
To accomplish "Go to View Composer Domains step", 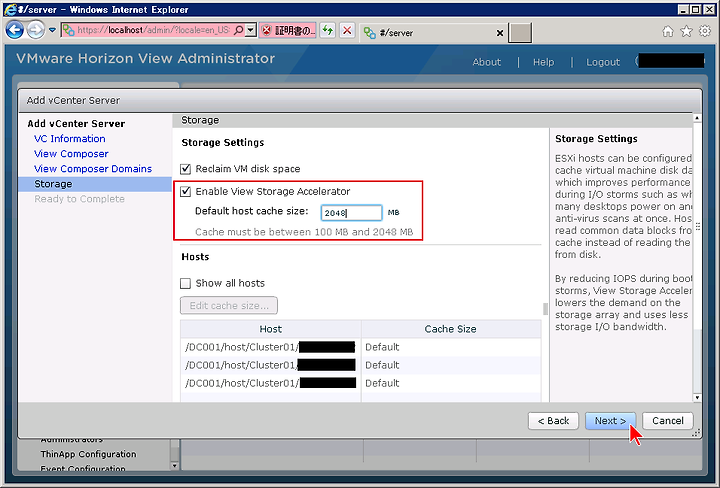I will pyautogui.click(x=93, y=169).
